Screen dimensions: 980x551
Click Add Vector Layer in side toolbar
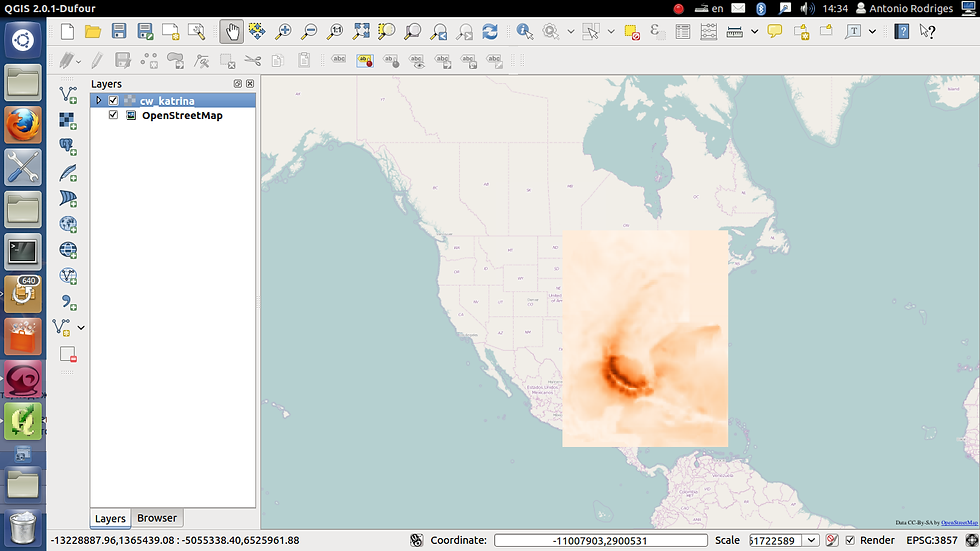pos(68,94)
